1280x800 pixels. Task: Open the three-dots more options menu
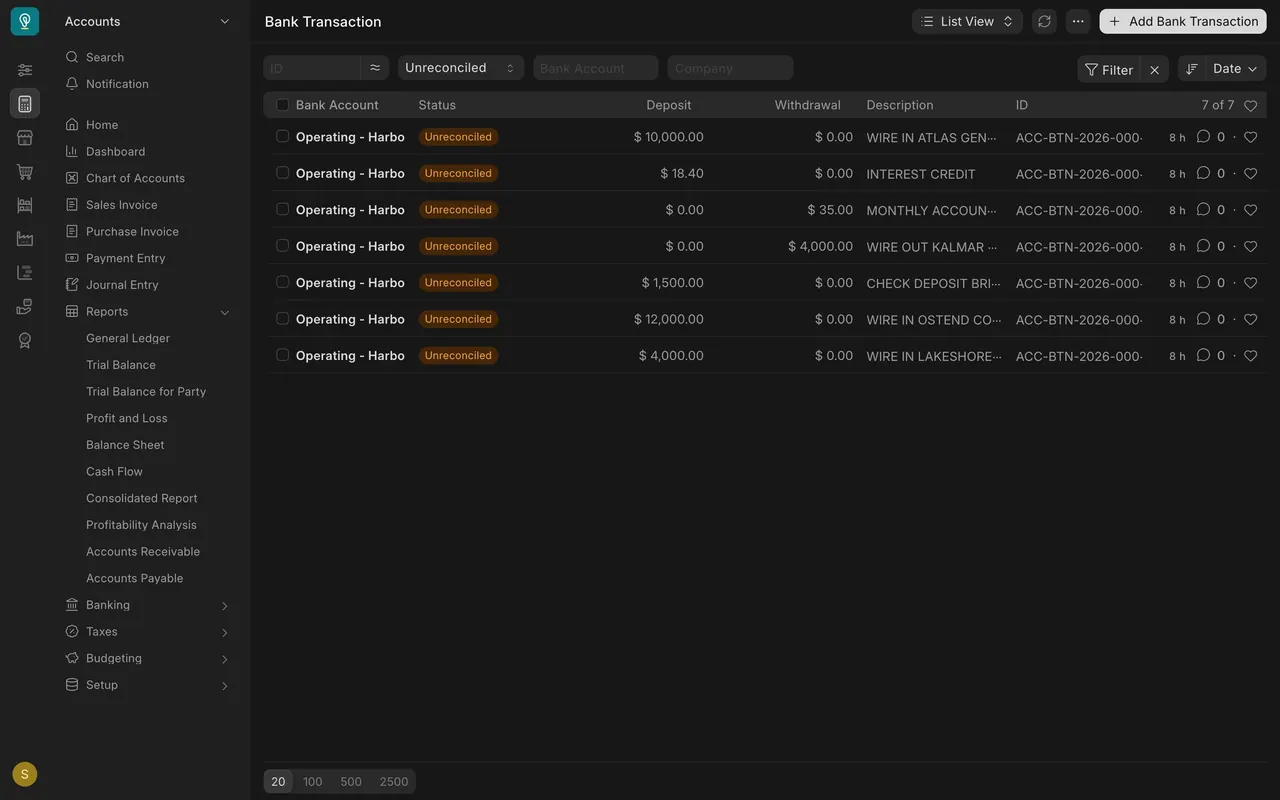coord(1078,21)
